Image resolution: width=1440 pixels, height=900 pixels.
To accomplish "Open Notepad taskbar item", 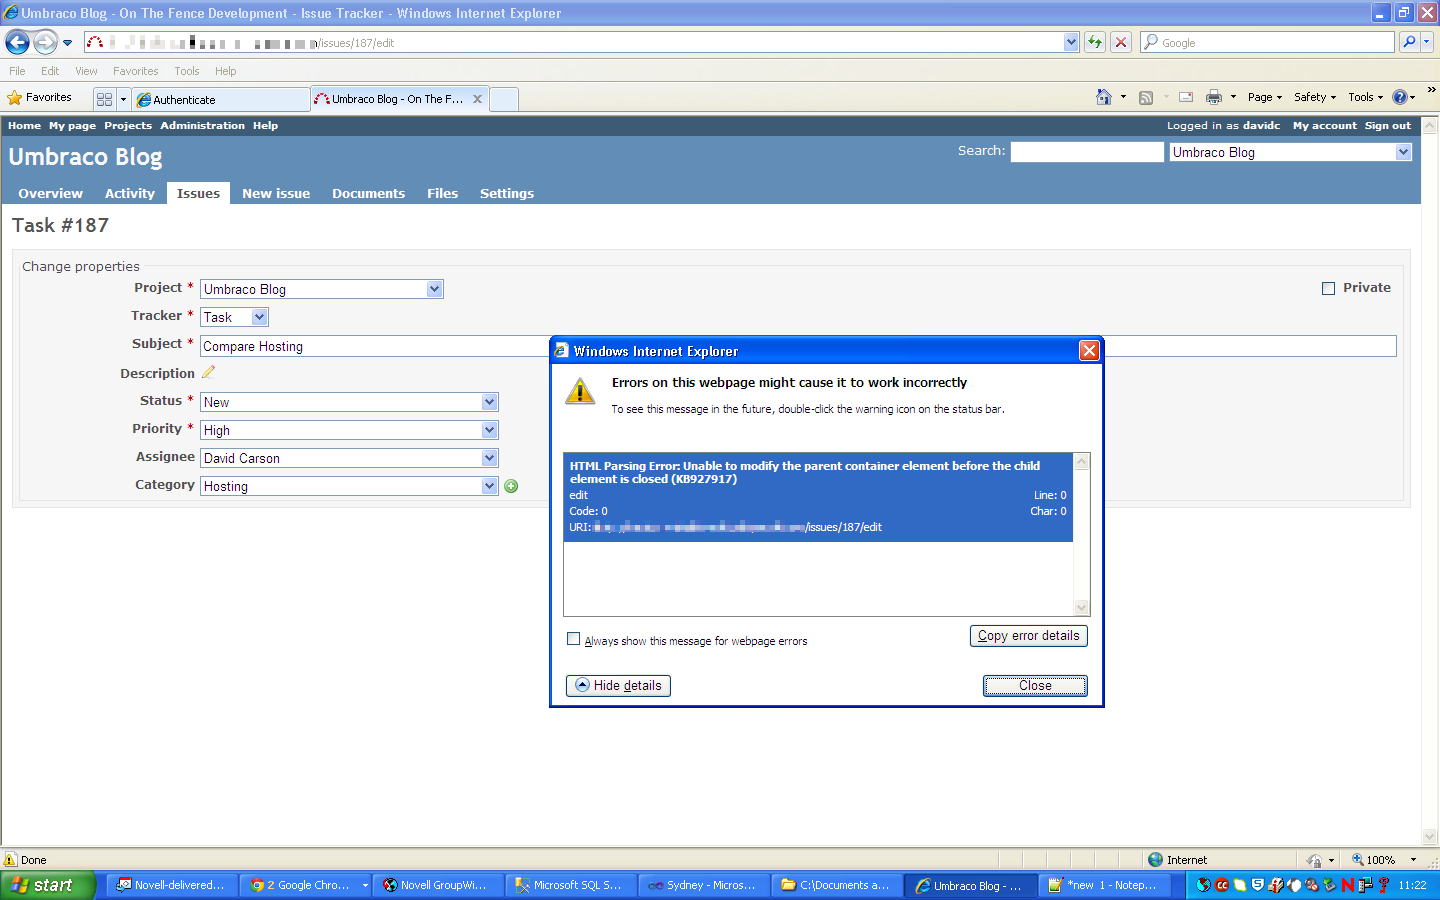I will point(1105,885).
